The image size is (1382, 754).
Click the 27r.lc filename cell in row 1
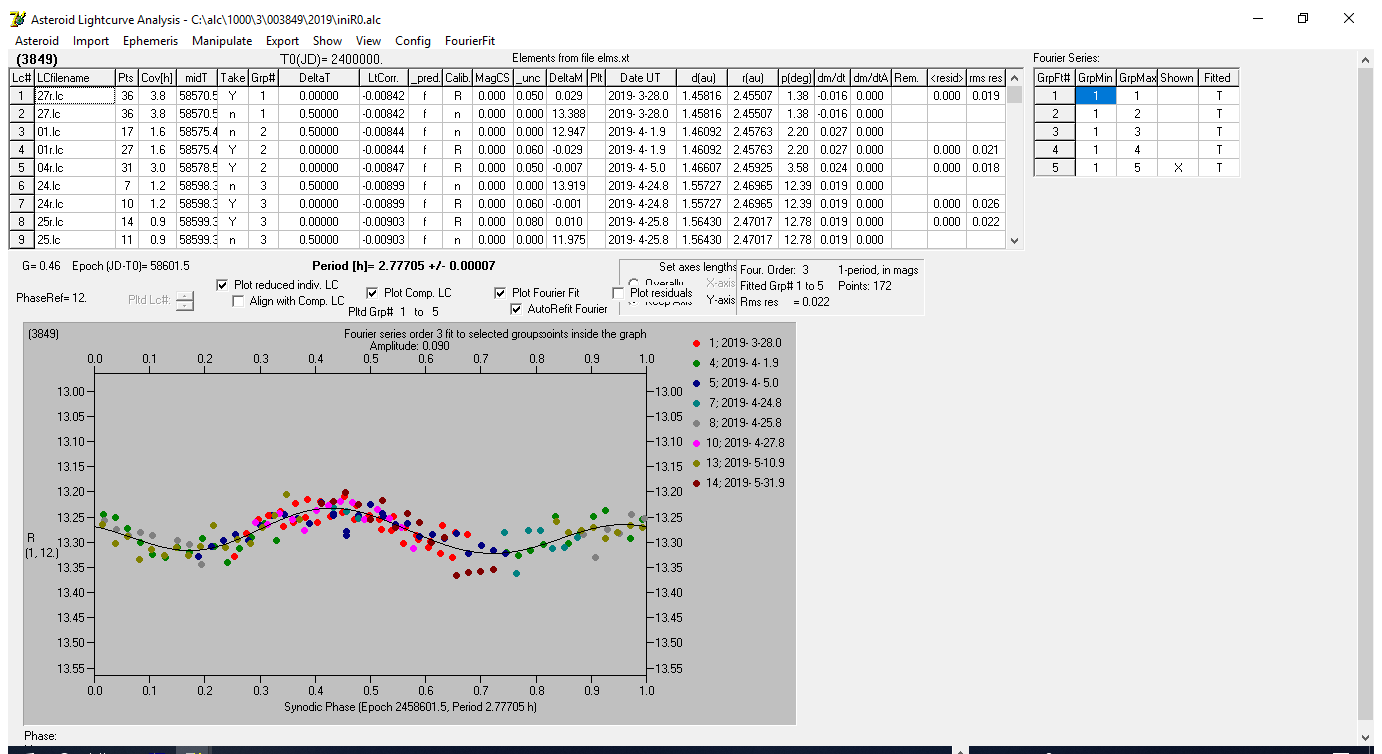coord(74,95)
